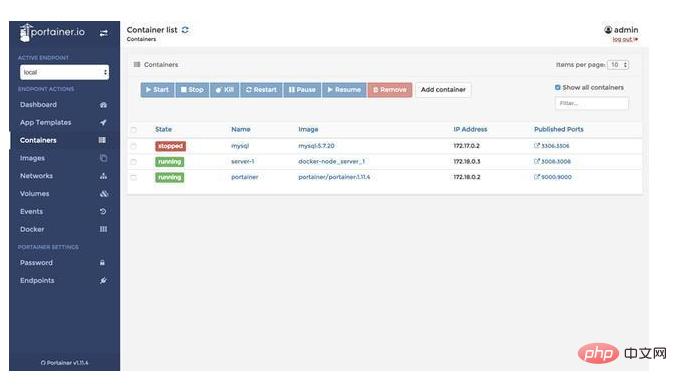Sort table by Image column header
Image resolution: width=677 pixels, height=386 pixels.
point(308,129)
